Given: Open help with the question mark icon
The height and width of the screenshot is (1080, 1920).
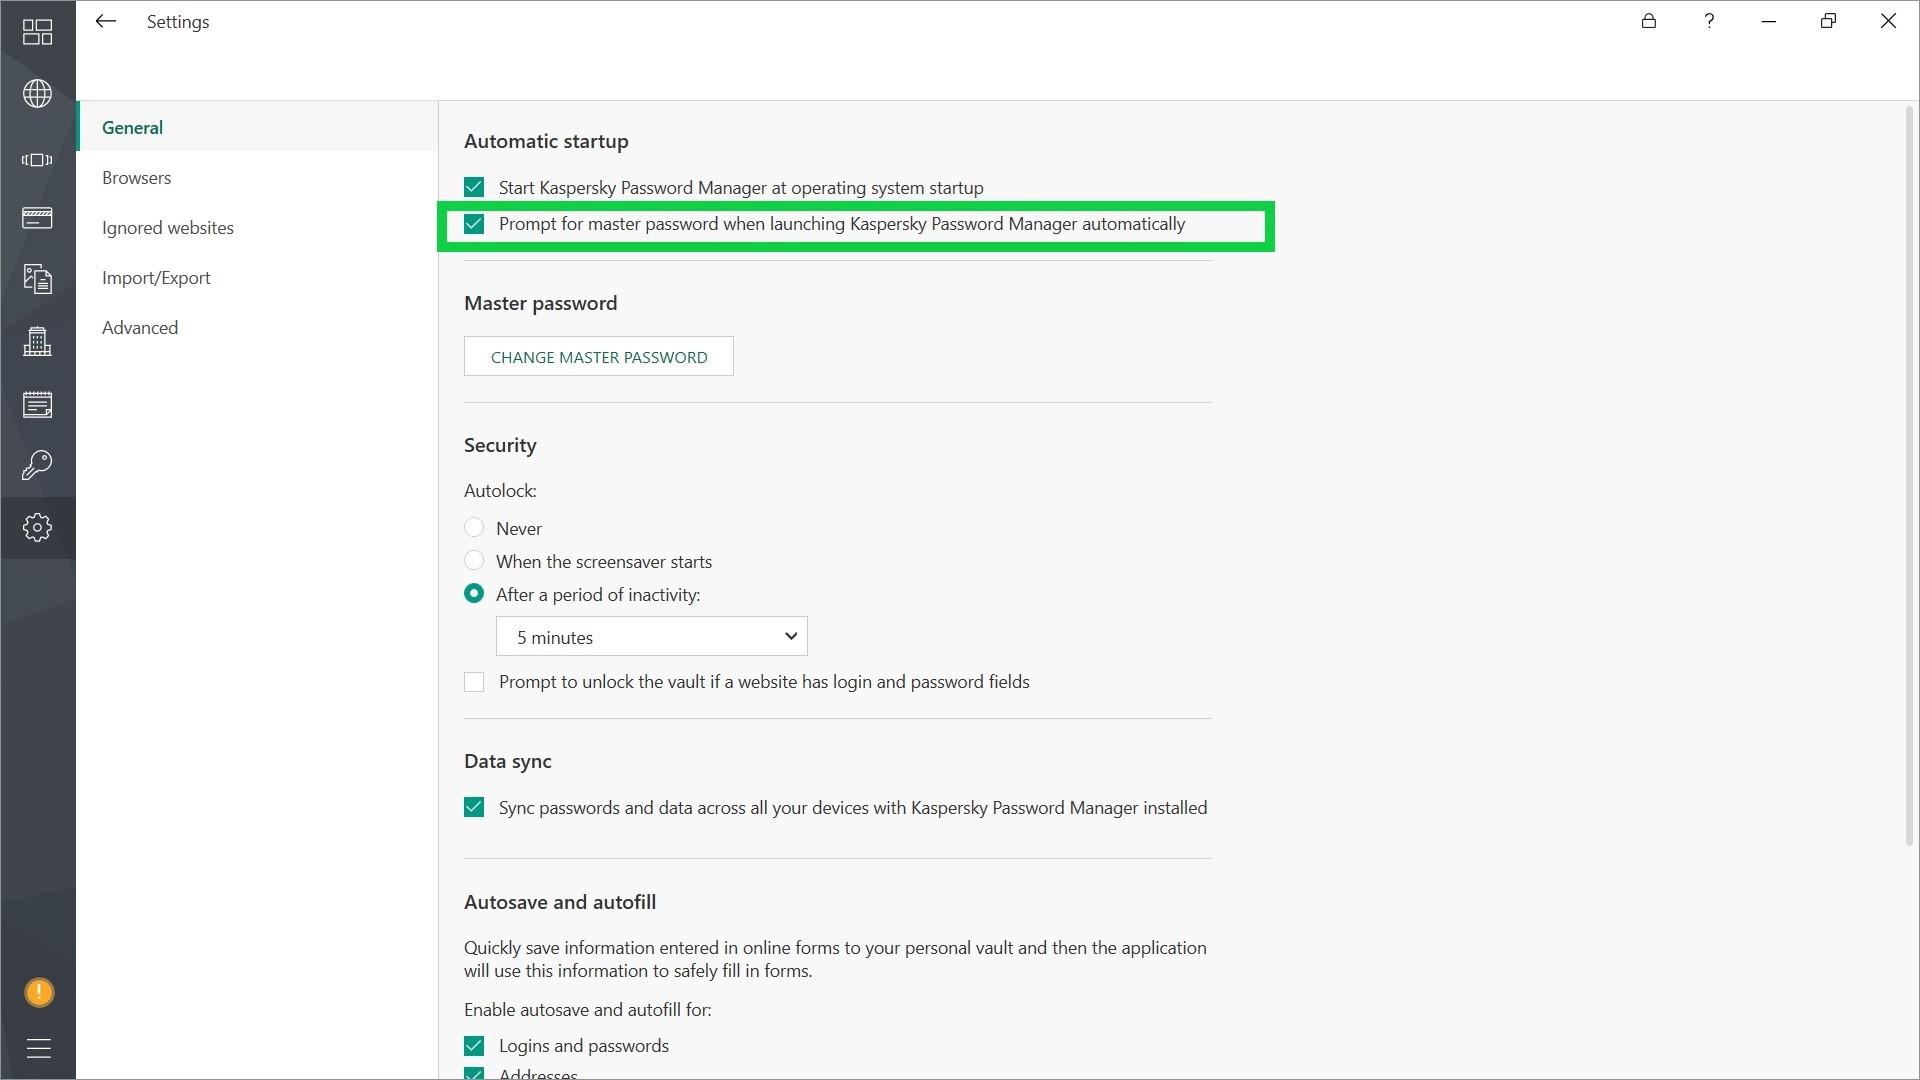Looking at the screenshot, I should pos(1709,21).
